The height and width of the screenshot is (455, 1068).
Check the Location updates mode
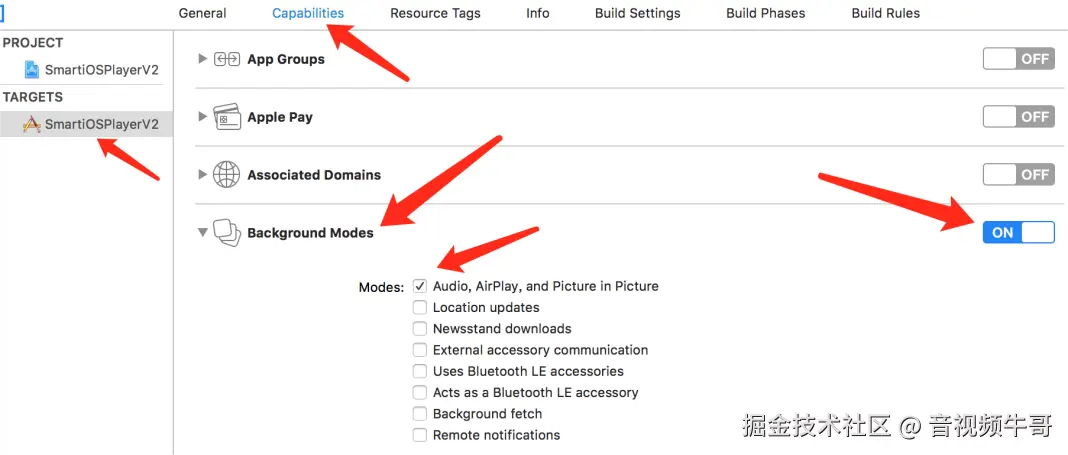[420, 308]
